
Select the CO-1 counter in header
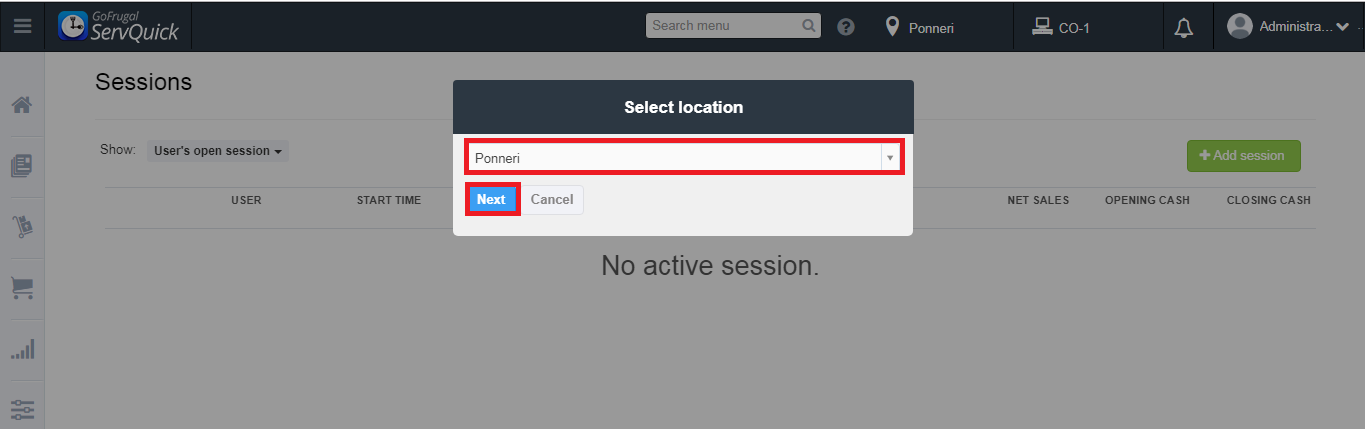(1062, 28)
